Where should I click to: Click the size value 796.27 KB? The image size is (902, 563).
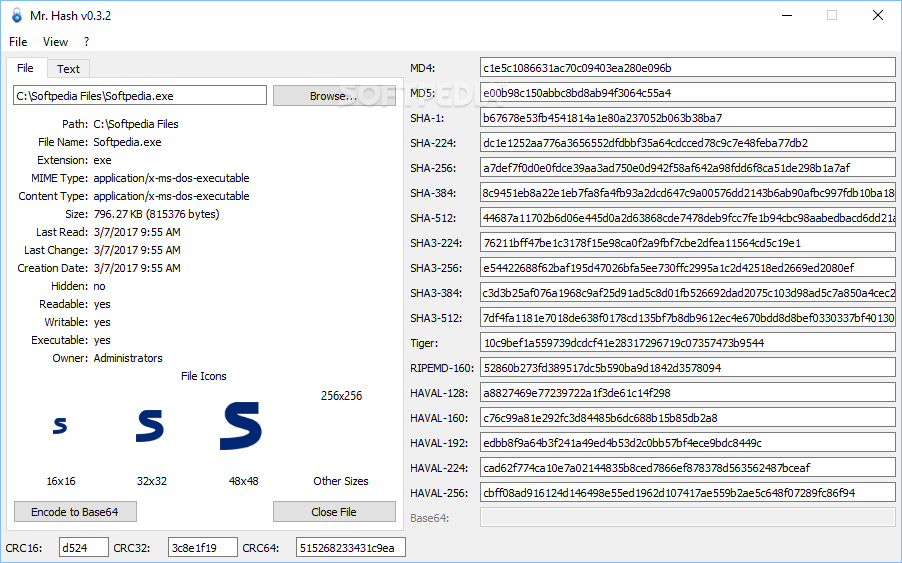click(156, 214)
